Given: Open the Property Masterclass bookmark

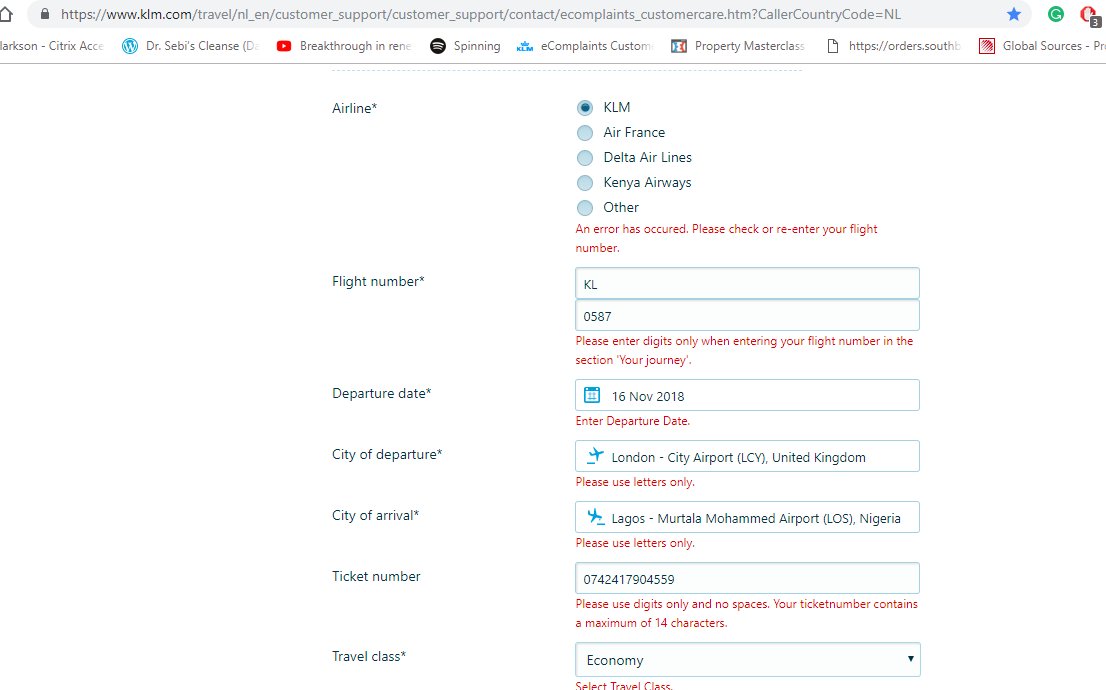Looking at the screenshot, I should click(738, 46).
